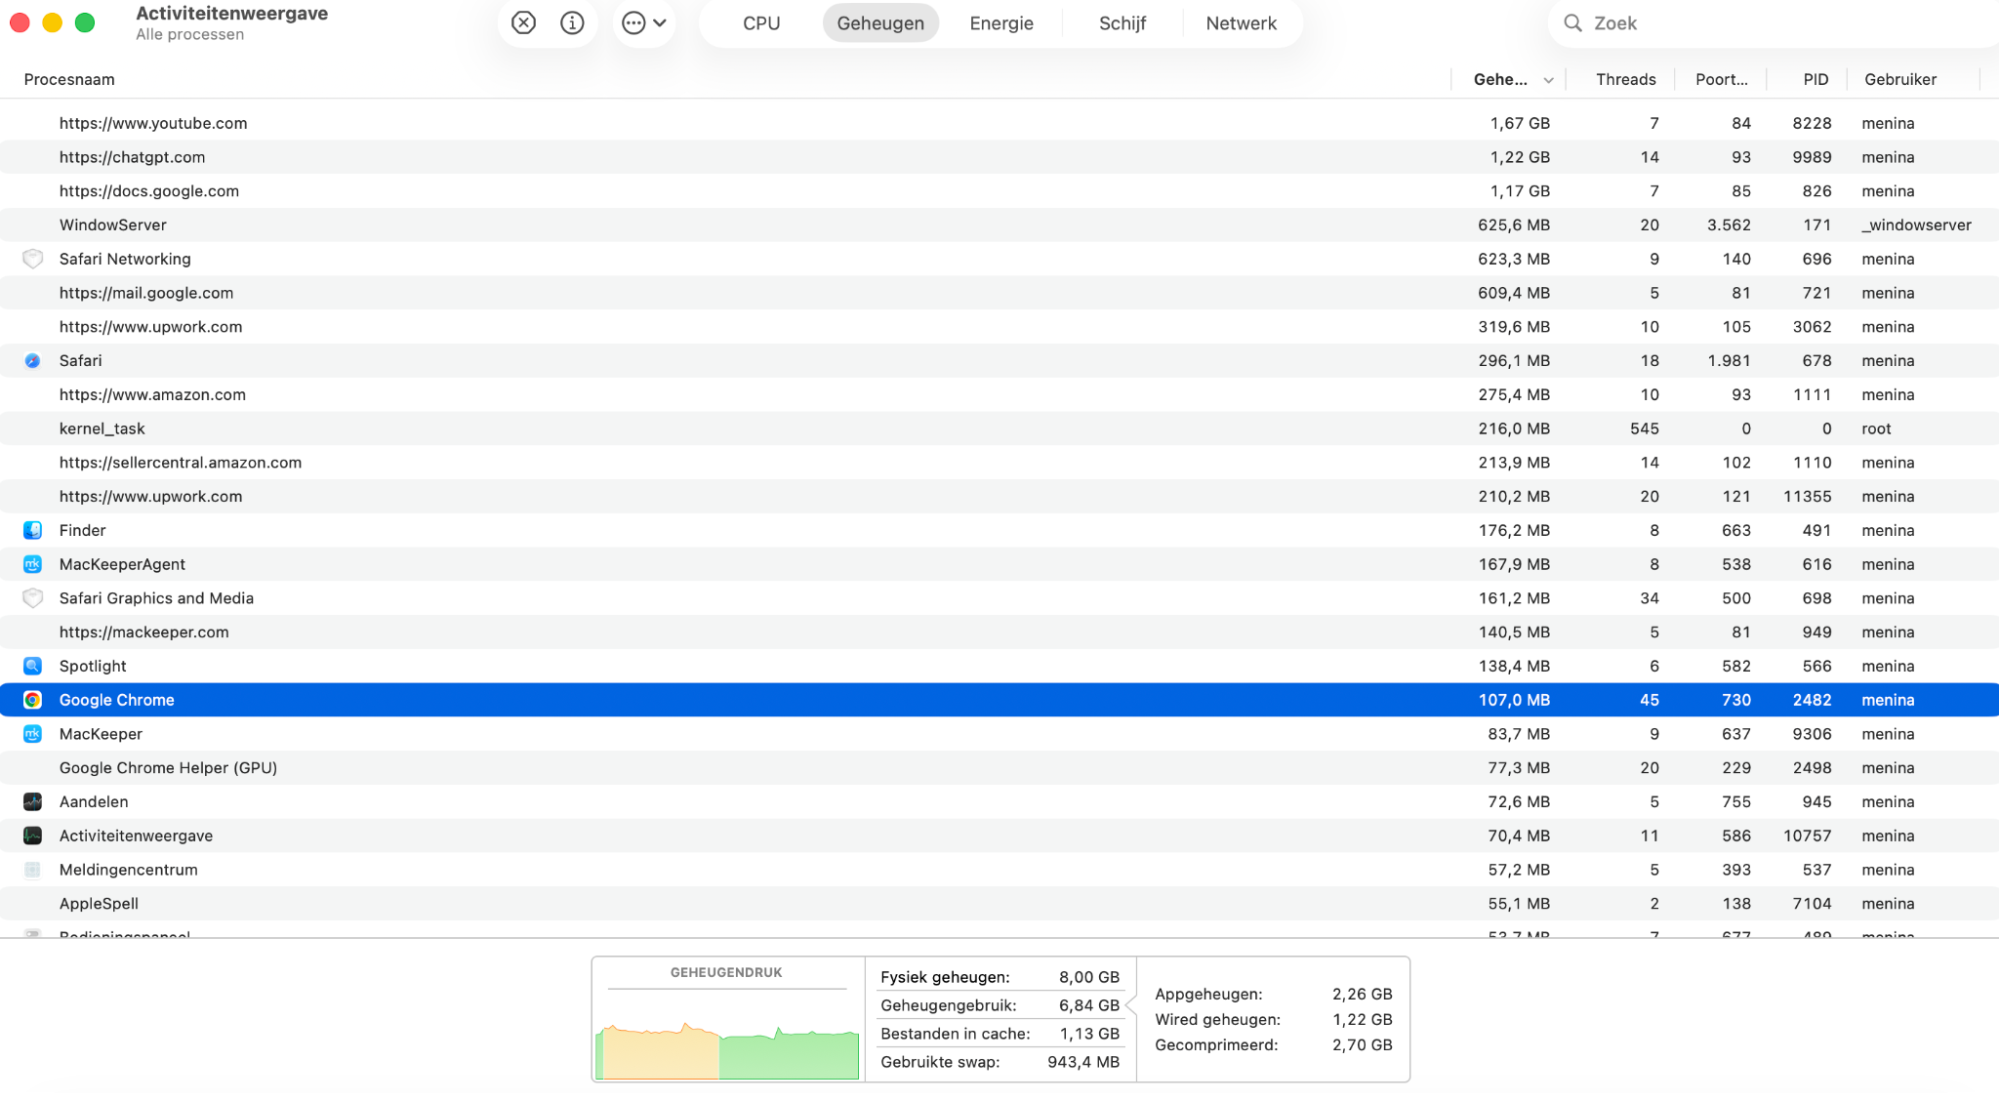Viewport: 1999px width, 1094px height.
Task: Switch to the CPU tab
Action: pos(760,22)
